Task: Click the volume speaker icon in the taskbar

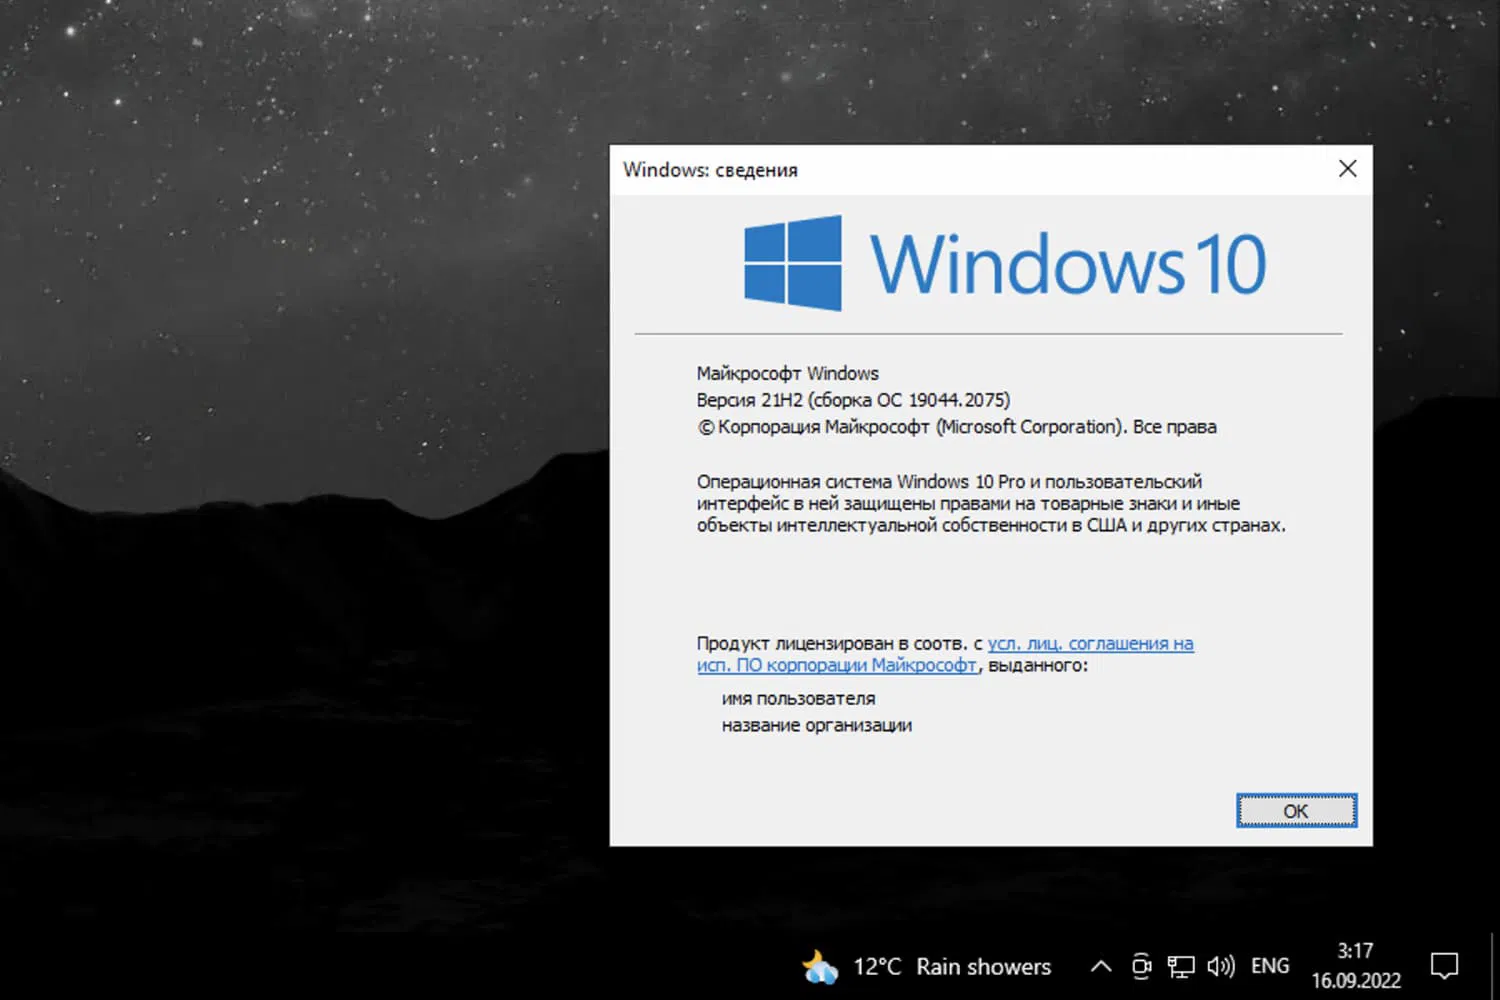Action: [1220, 966]
